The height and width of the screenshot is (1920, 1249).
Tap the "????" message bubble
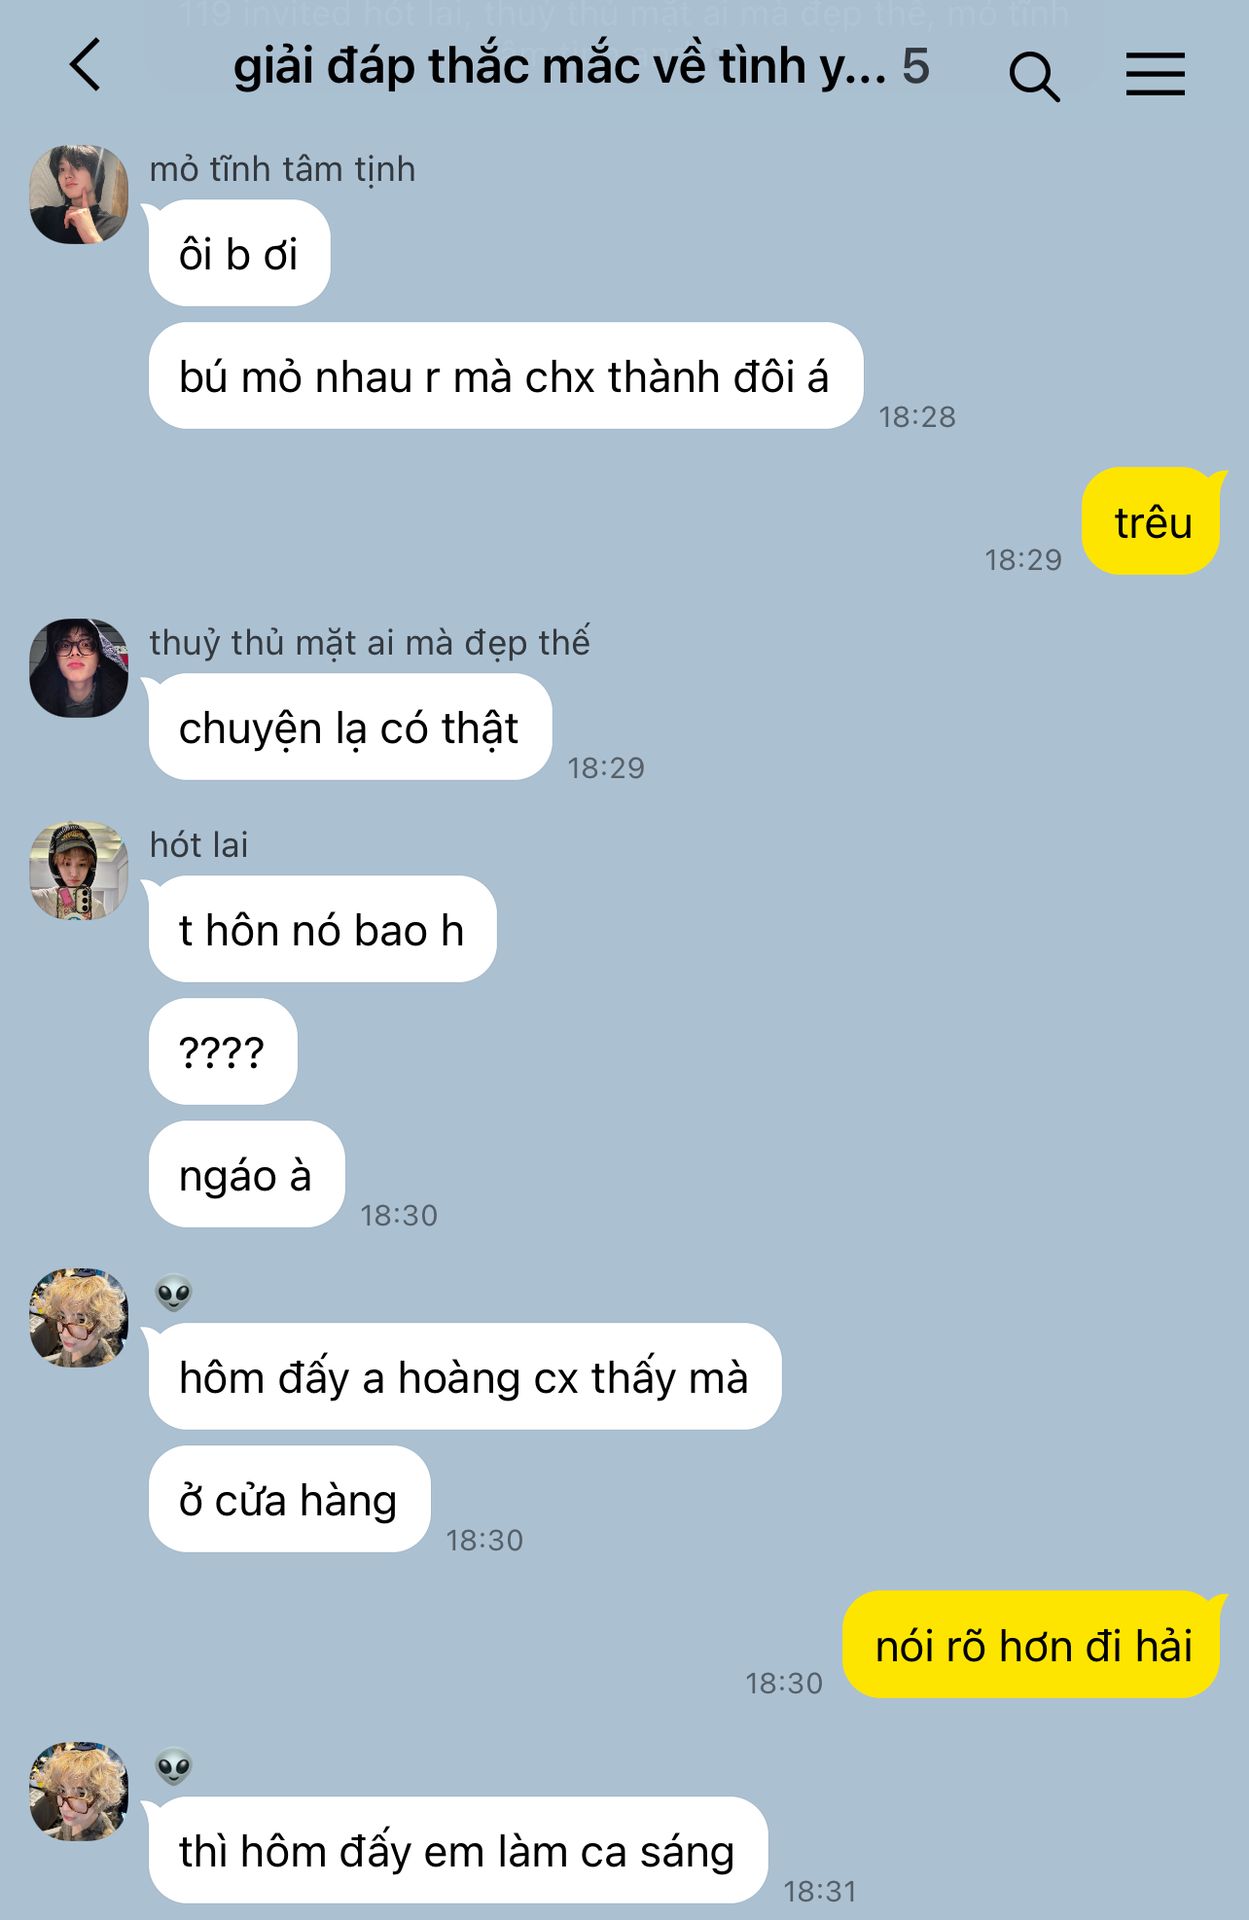(222, 1052)
